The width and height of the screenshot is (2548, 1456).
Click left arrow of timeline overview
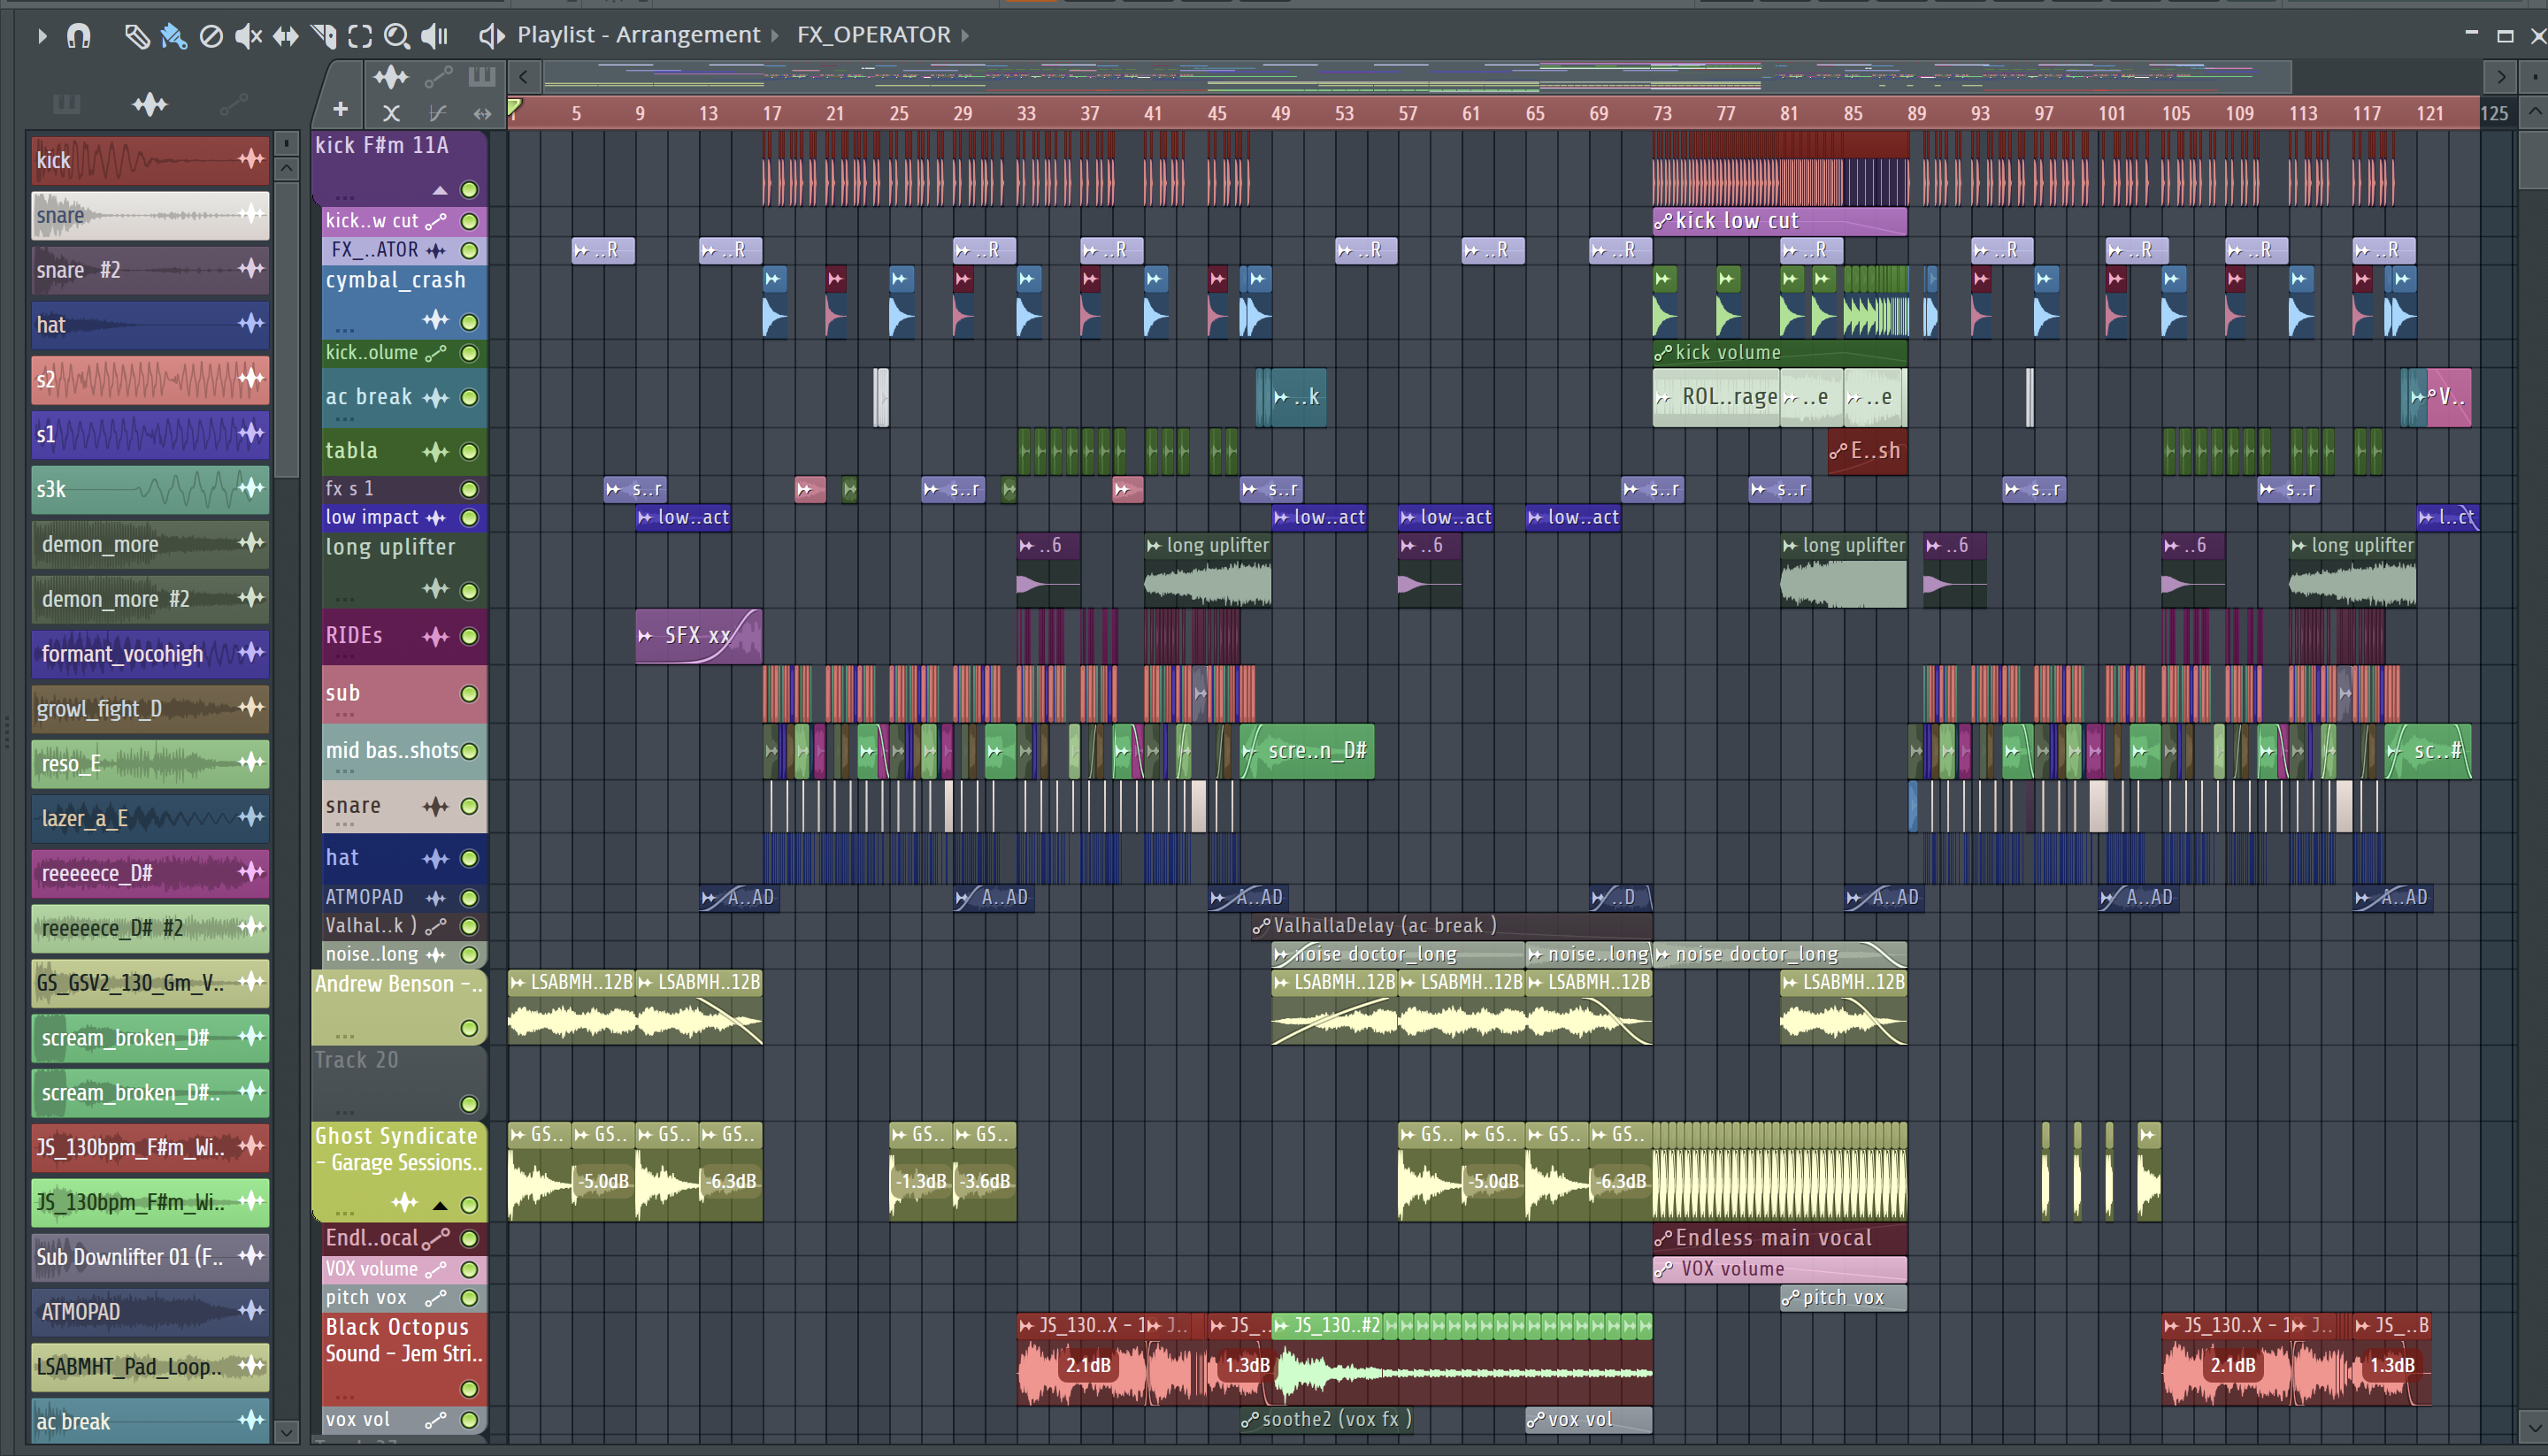pos(523,77)
